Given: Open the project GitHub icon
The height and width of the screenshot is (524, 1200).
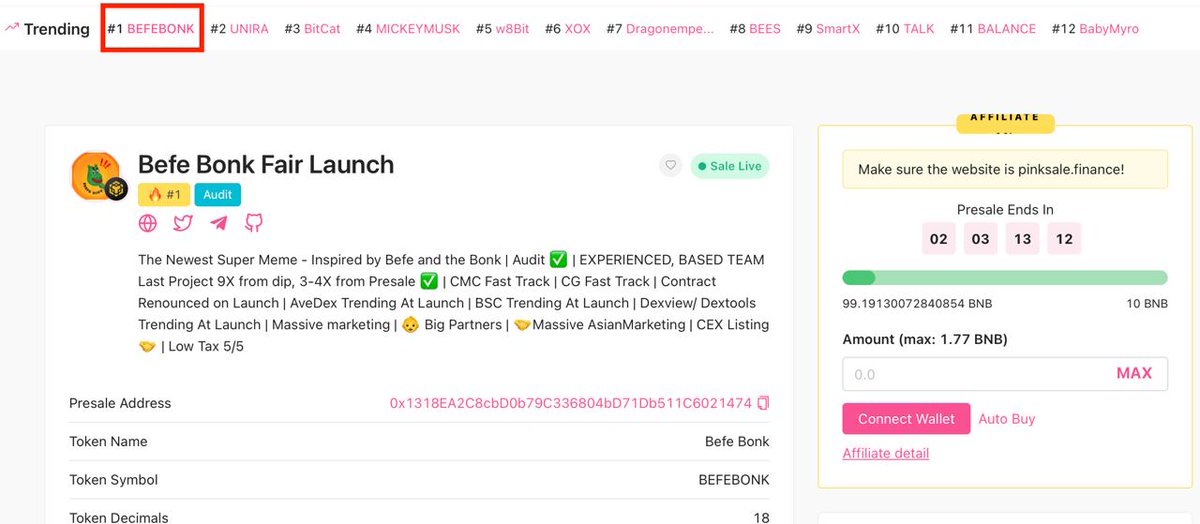Looking at the screenshot, I should 254,223.
